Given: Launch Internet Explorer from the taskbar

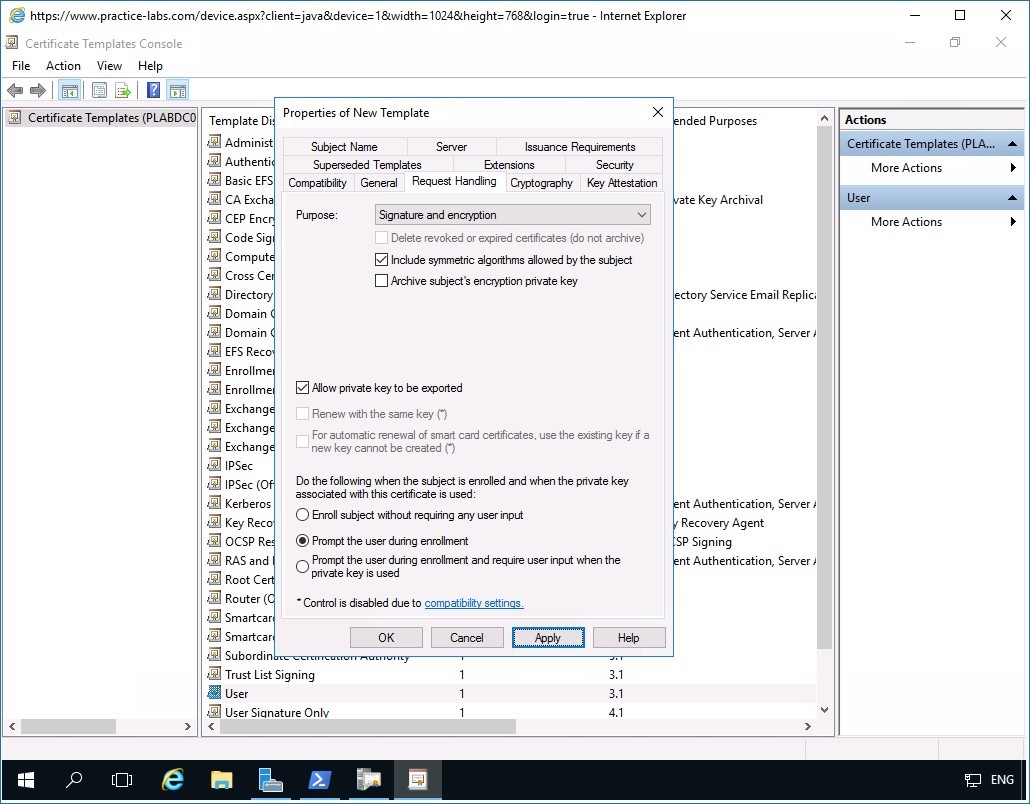Looking at the screenshot, I should [x=172, y=779].
